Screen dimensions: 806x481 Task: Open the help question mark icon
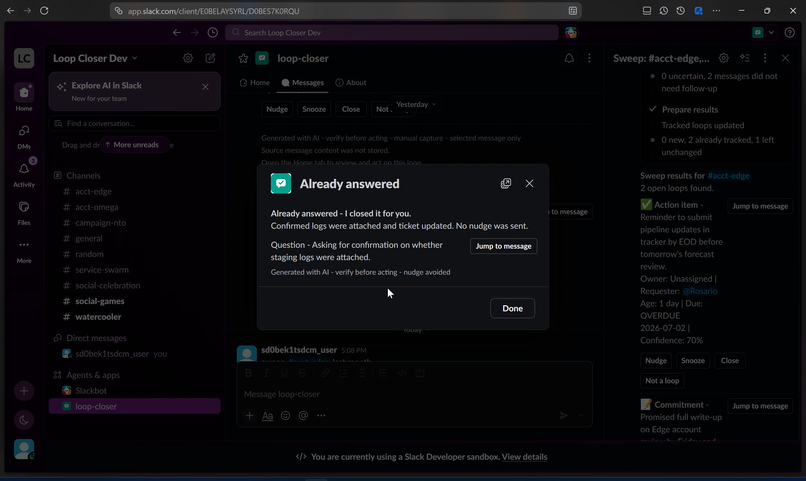[790, 32]
